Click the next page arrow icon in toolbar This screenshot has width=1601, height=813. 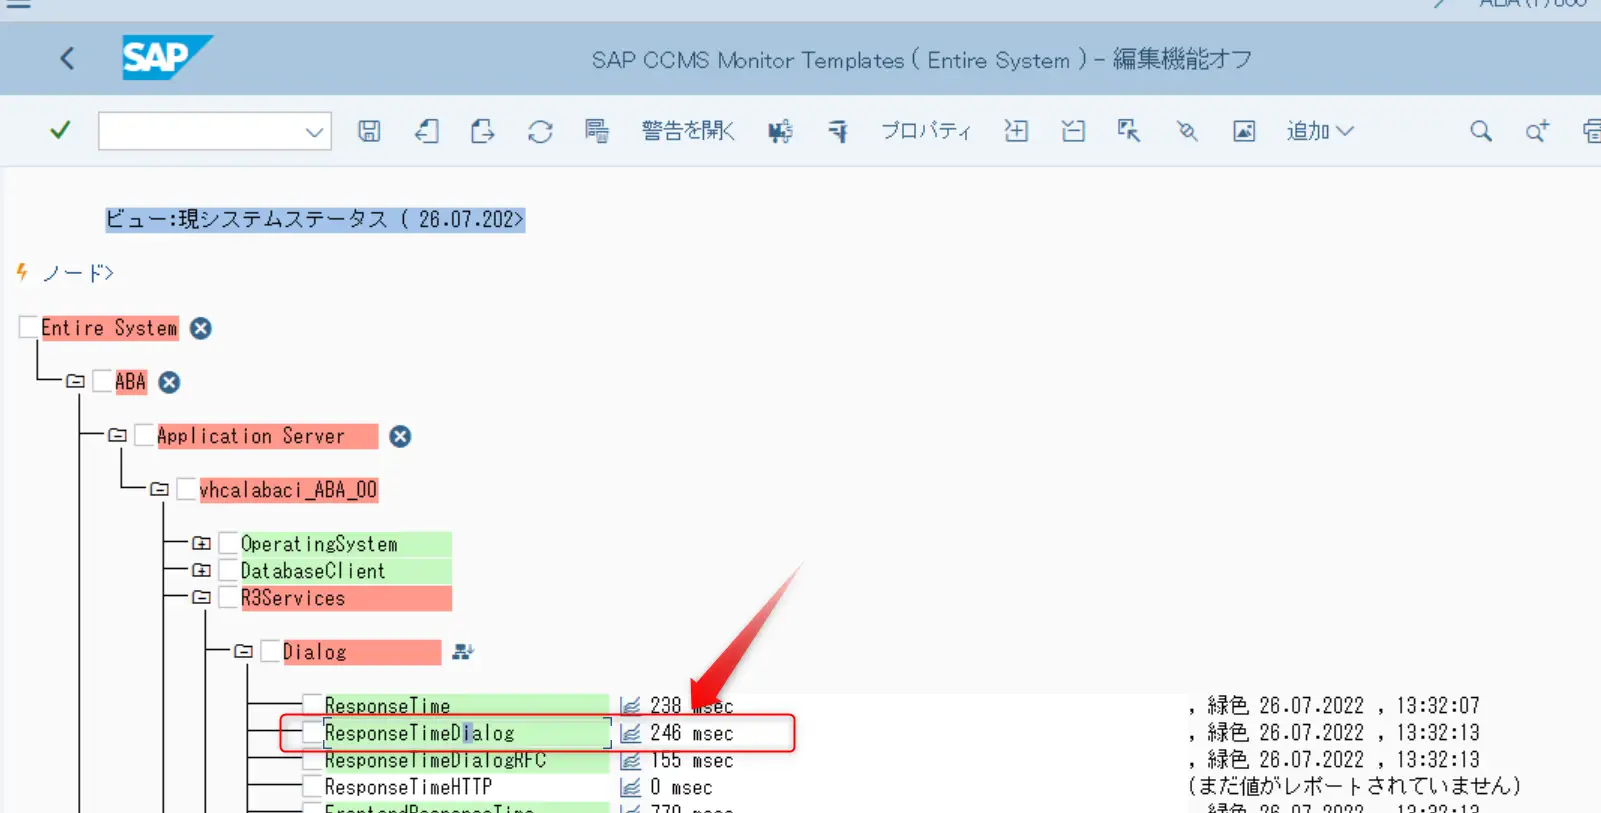482,131
